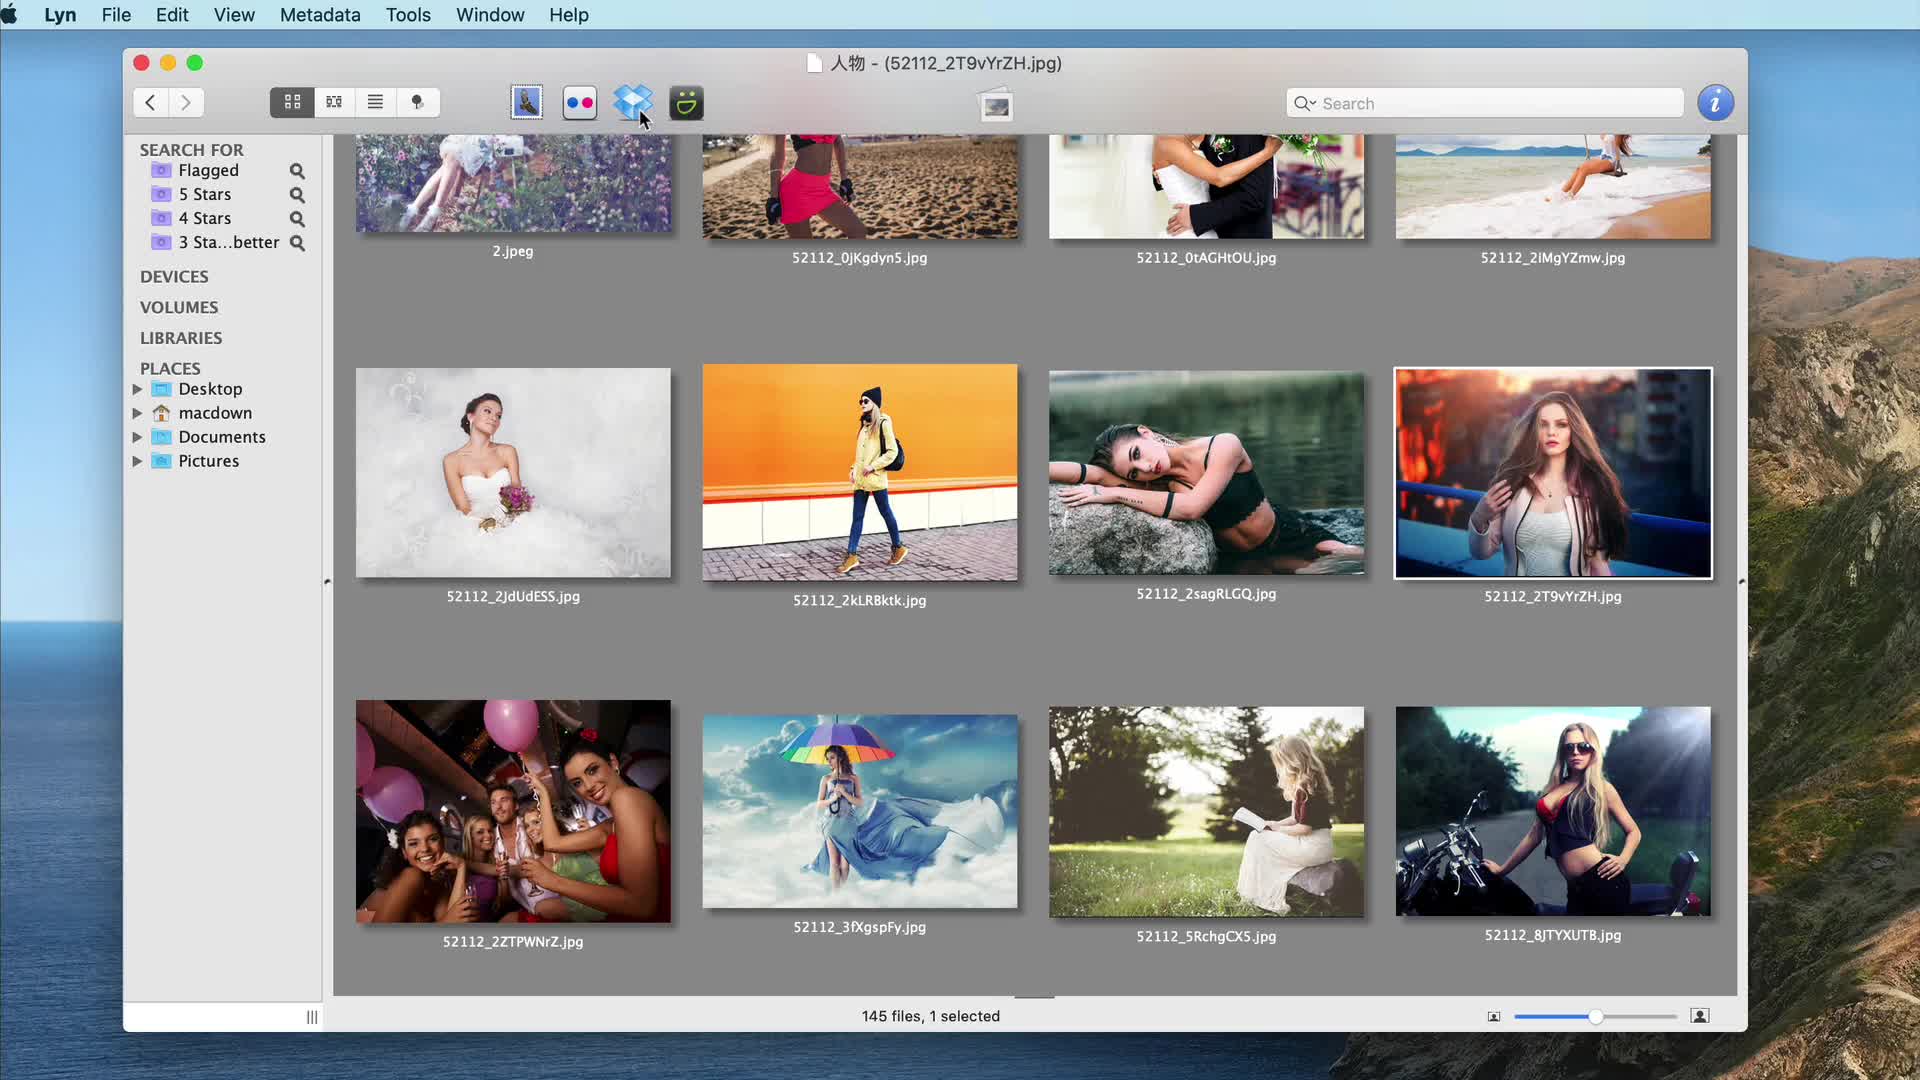
Task: Click the thumbnail size slider
Action: (x=1595, y=1016)
